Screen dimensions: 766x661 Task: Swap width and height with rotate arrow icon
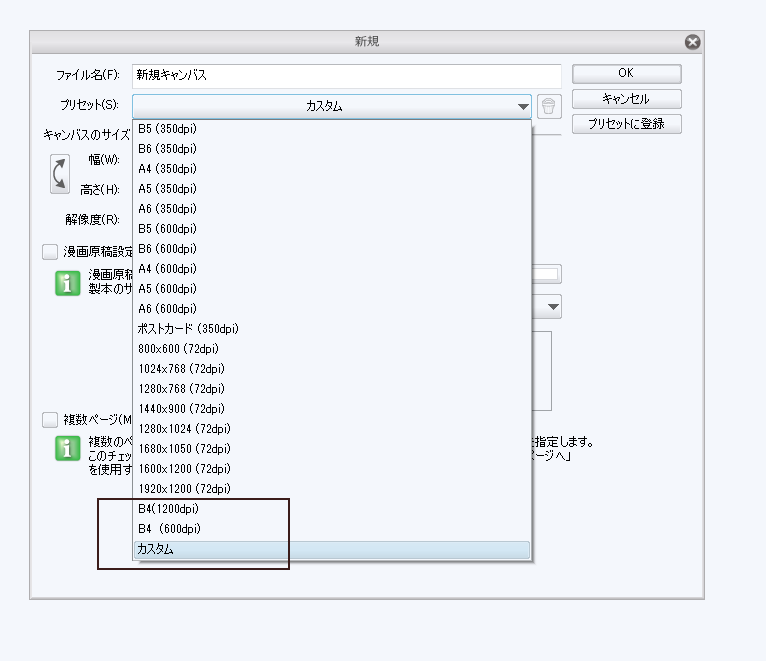60,174
